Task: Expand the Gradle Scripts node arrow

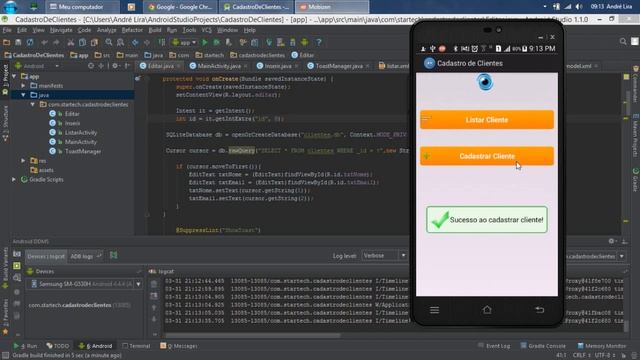Action: [14, 180]
